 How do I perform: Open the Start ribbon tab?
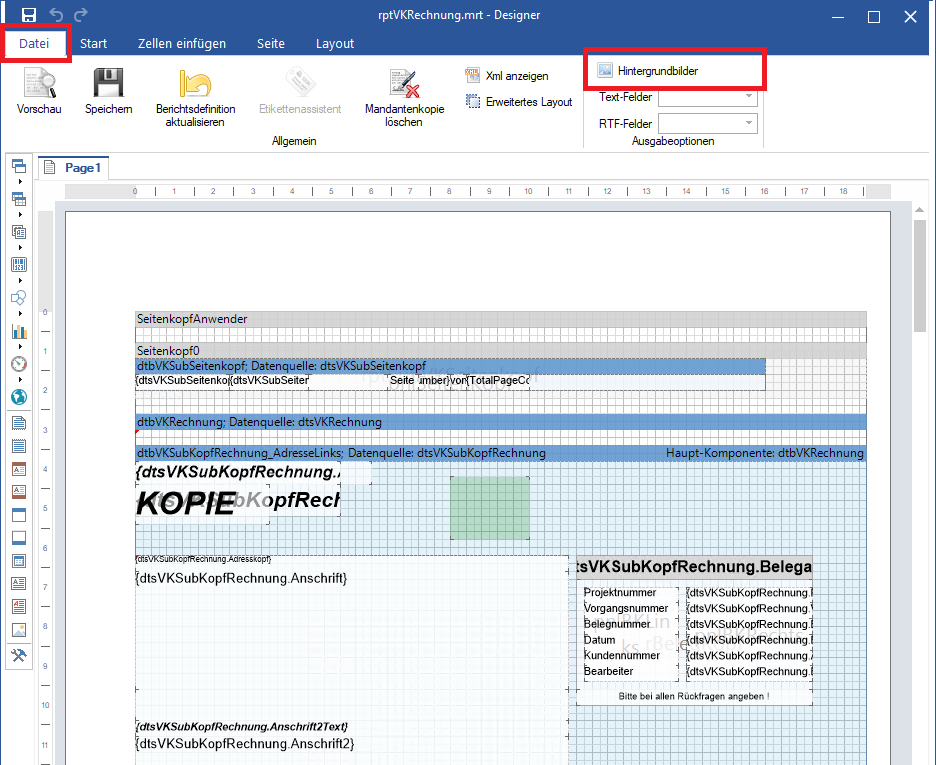[94, 44]
